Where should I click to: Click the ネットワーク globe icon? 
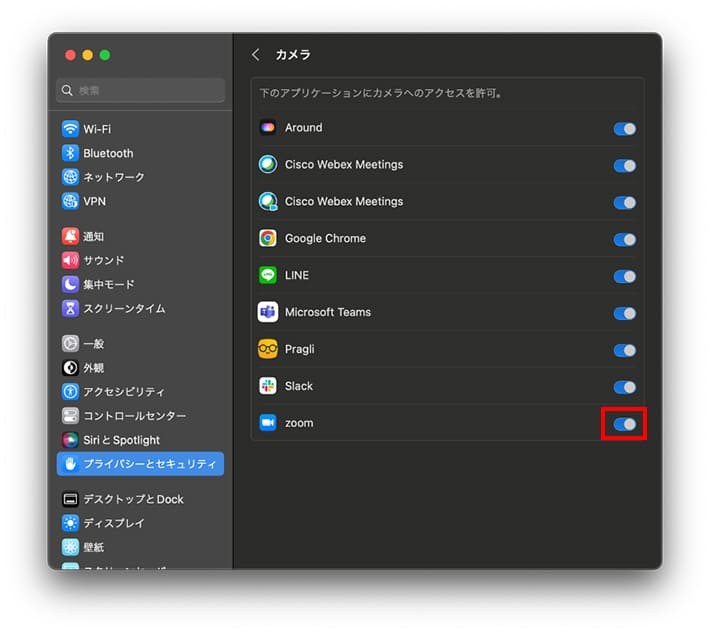coord(70,177)
